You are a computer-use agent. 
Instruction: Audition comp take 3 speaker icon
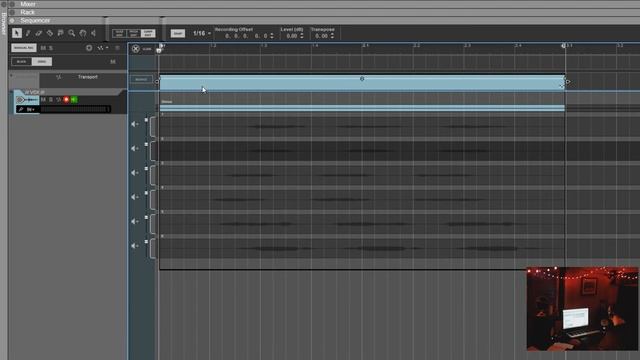[135, 173]
